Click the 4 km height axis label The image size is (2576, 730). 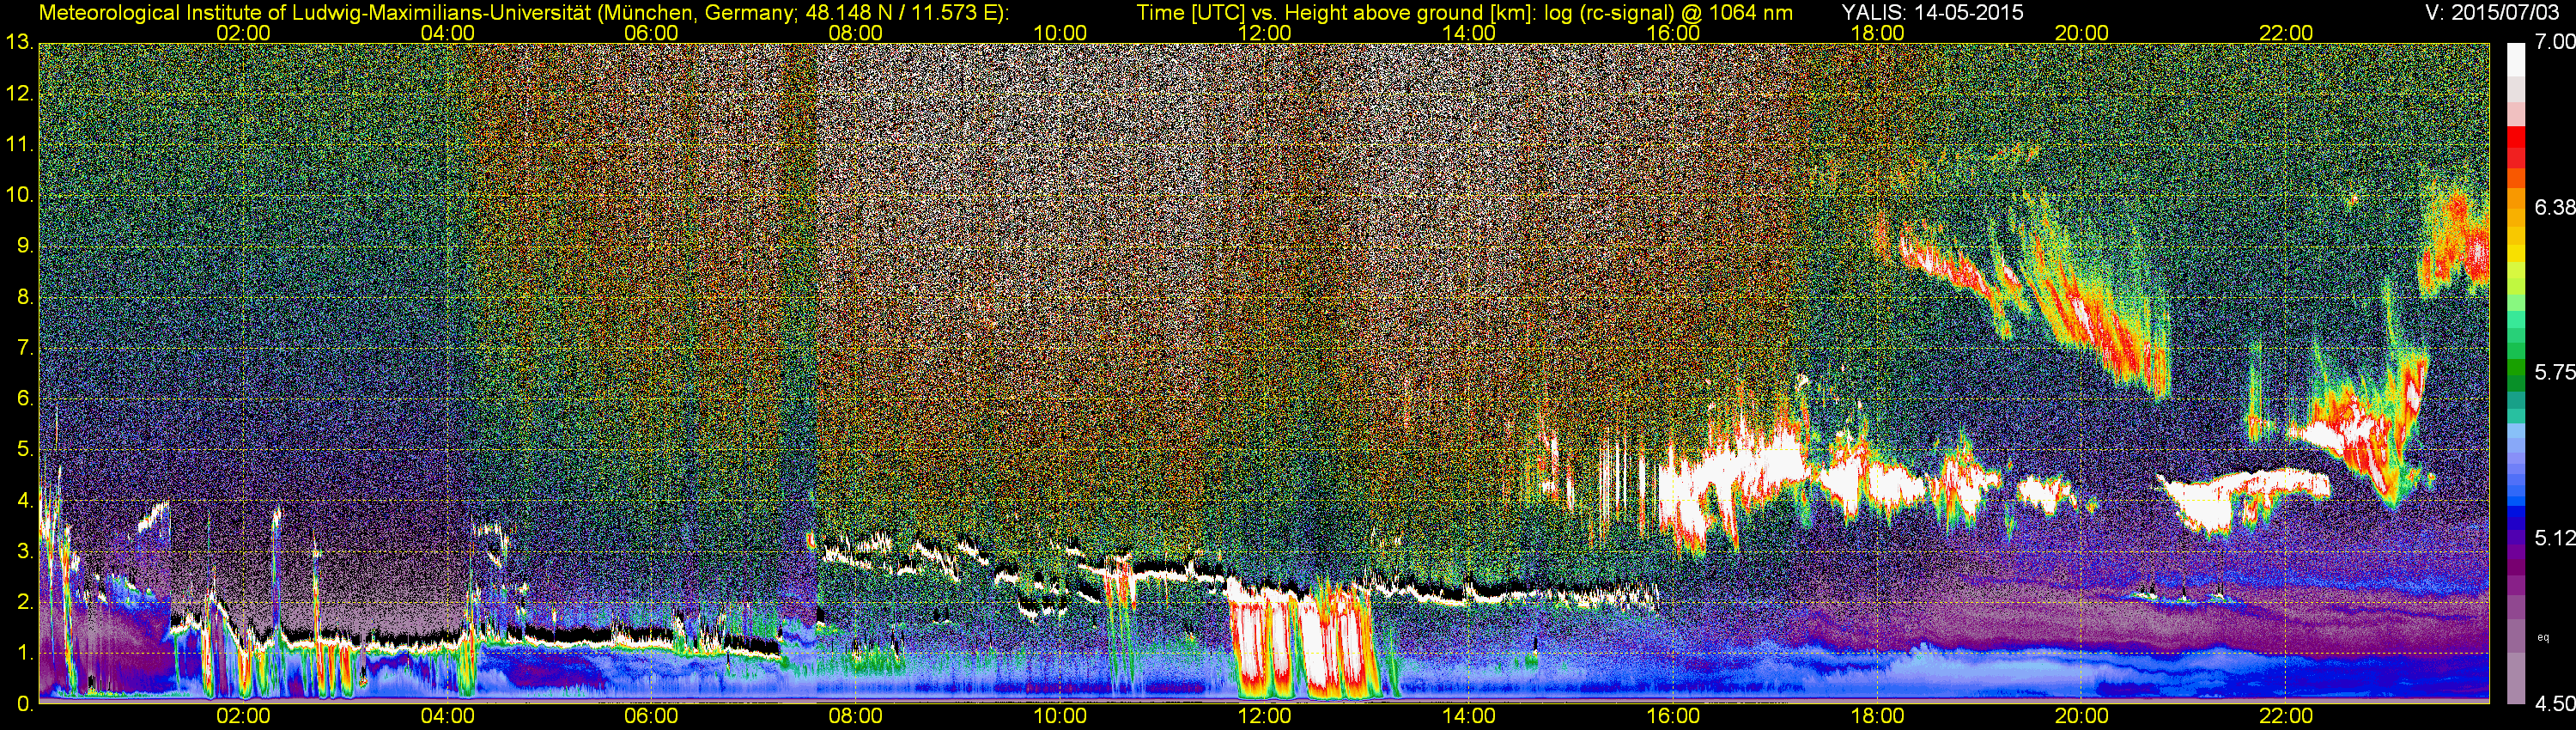pos(24,501)
